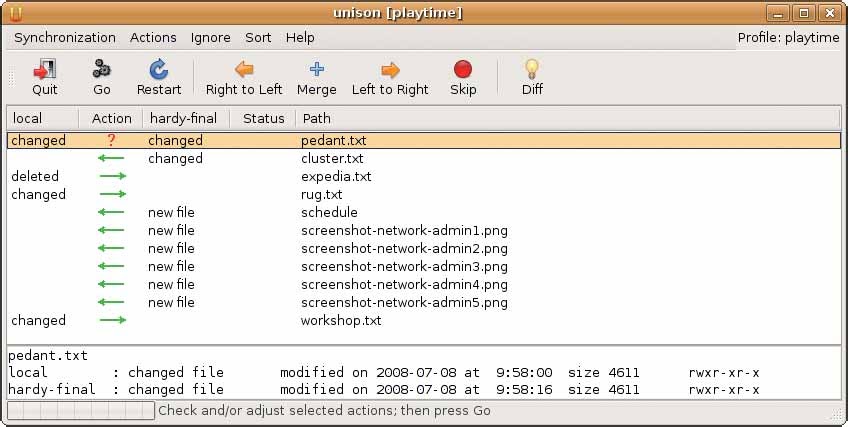
Task: Click the arrow for screenshot-network-admin2.png
Action: 111,248
